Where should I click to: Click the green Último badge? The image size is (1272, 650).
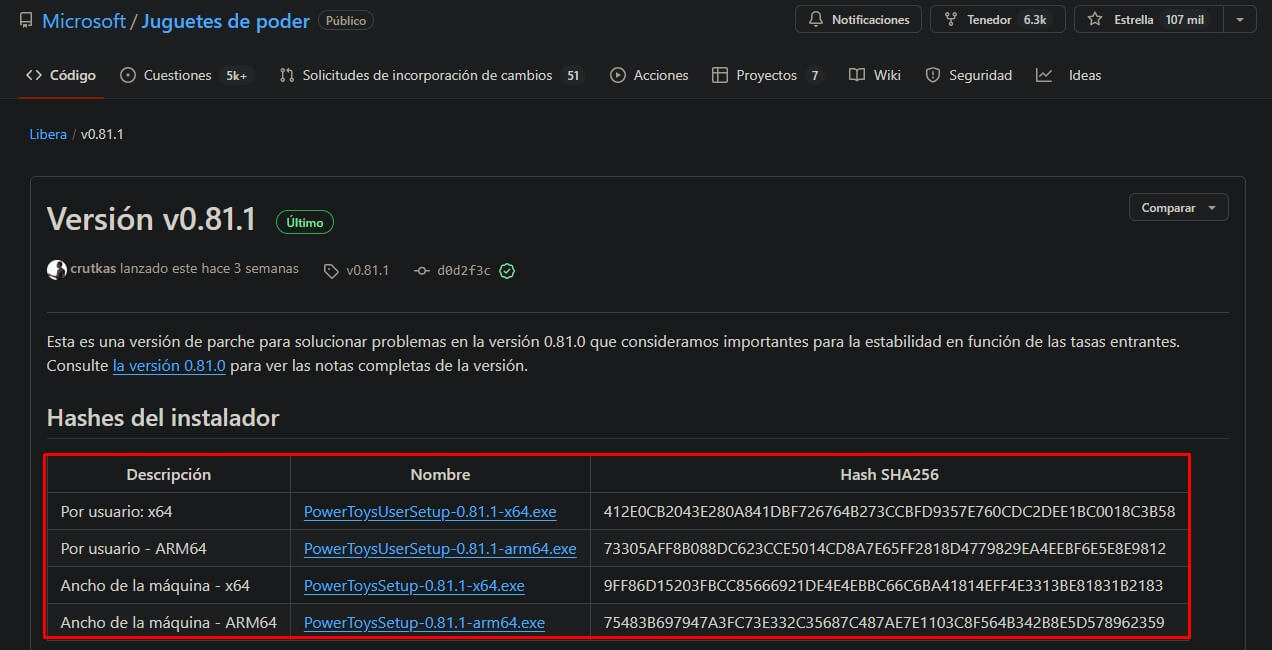click(305, 222)
